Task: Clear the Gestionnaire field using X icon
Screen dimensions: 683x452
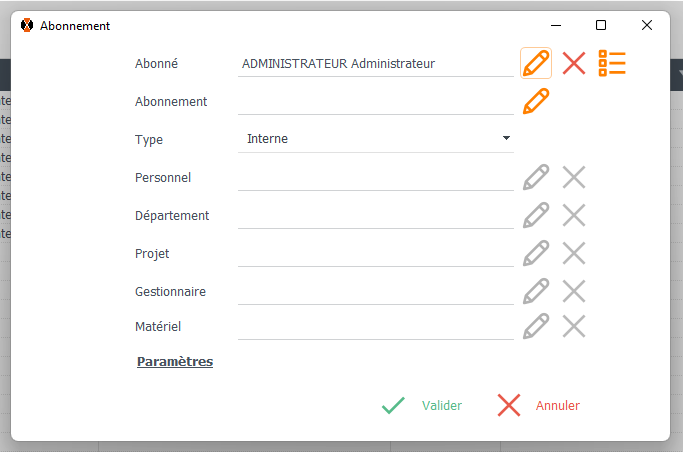Action: (x=574, y=291)
